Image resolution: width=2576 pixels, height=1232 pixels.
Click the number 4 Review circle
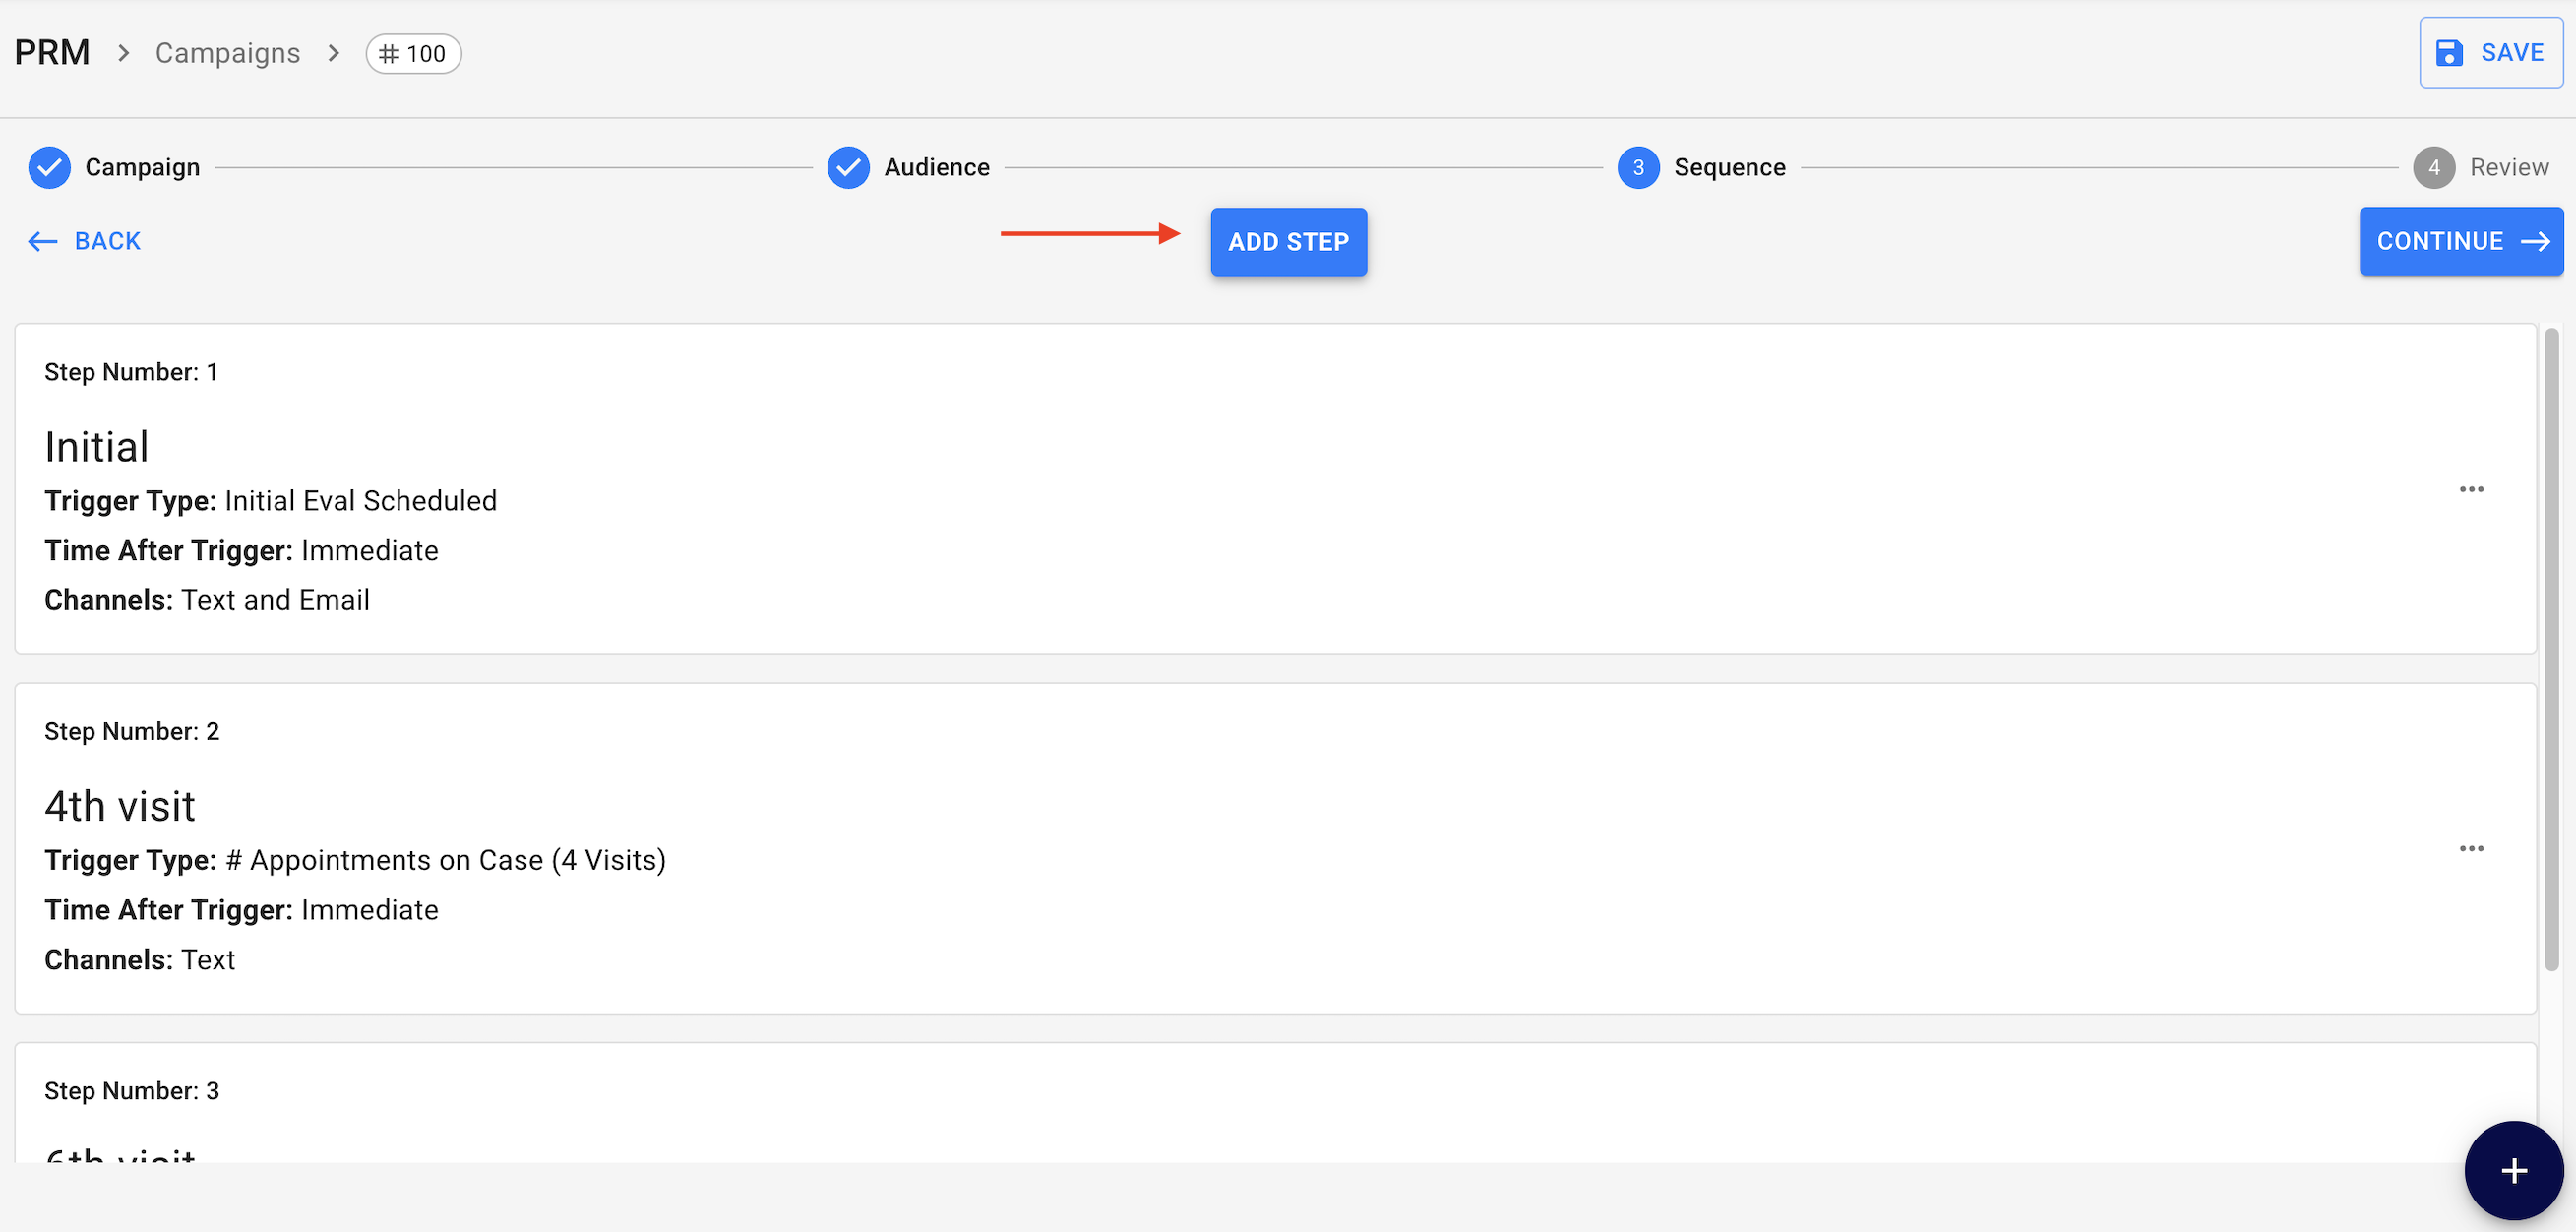[2433, 167]
